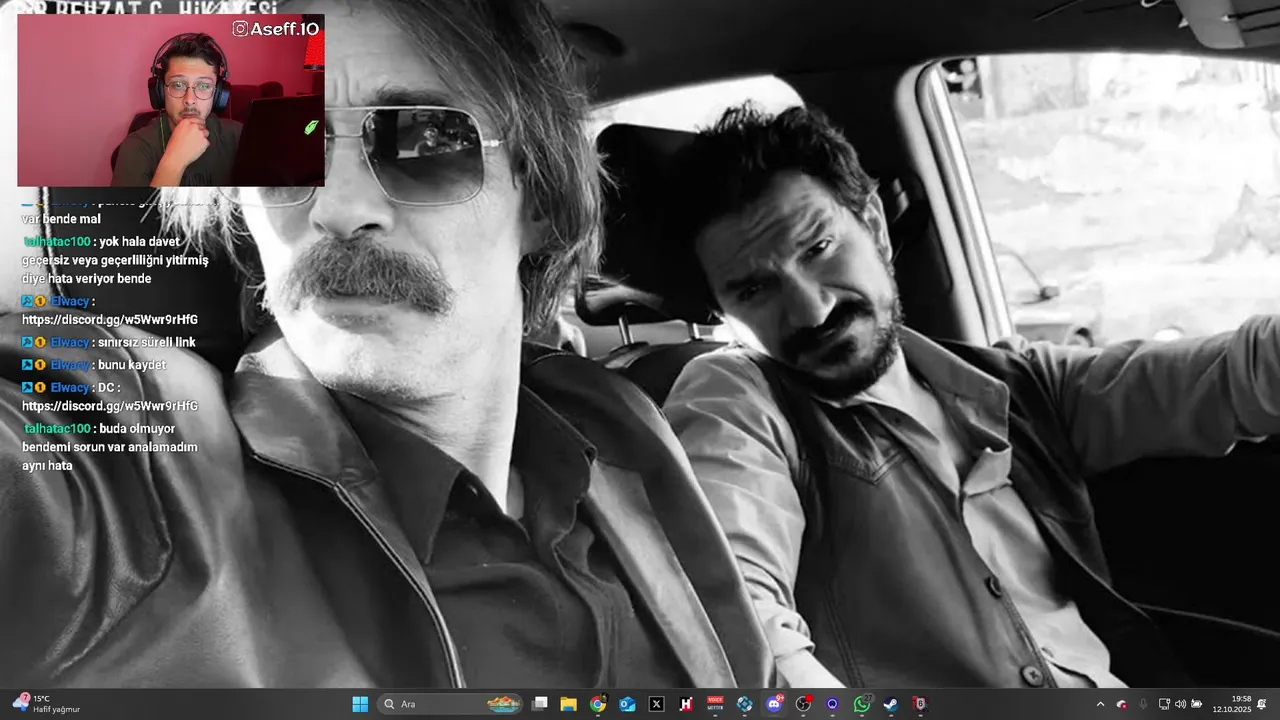Click the discord.gg link after 'DC :'
The width and height of the screenshot is (1280, 720).
(110, 406)
